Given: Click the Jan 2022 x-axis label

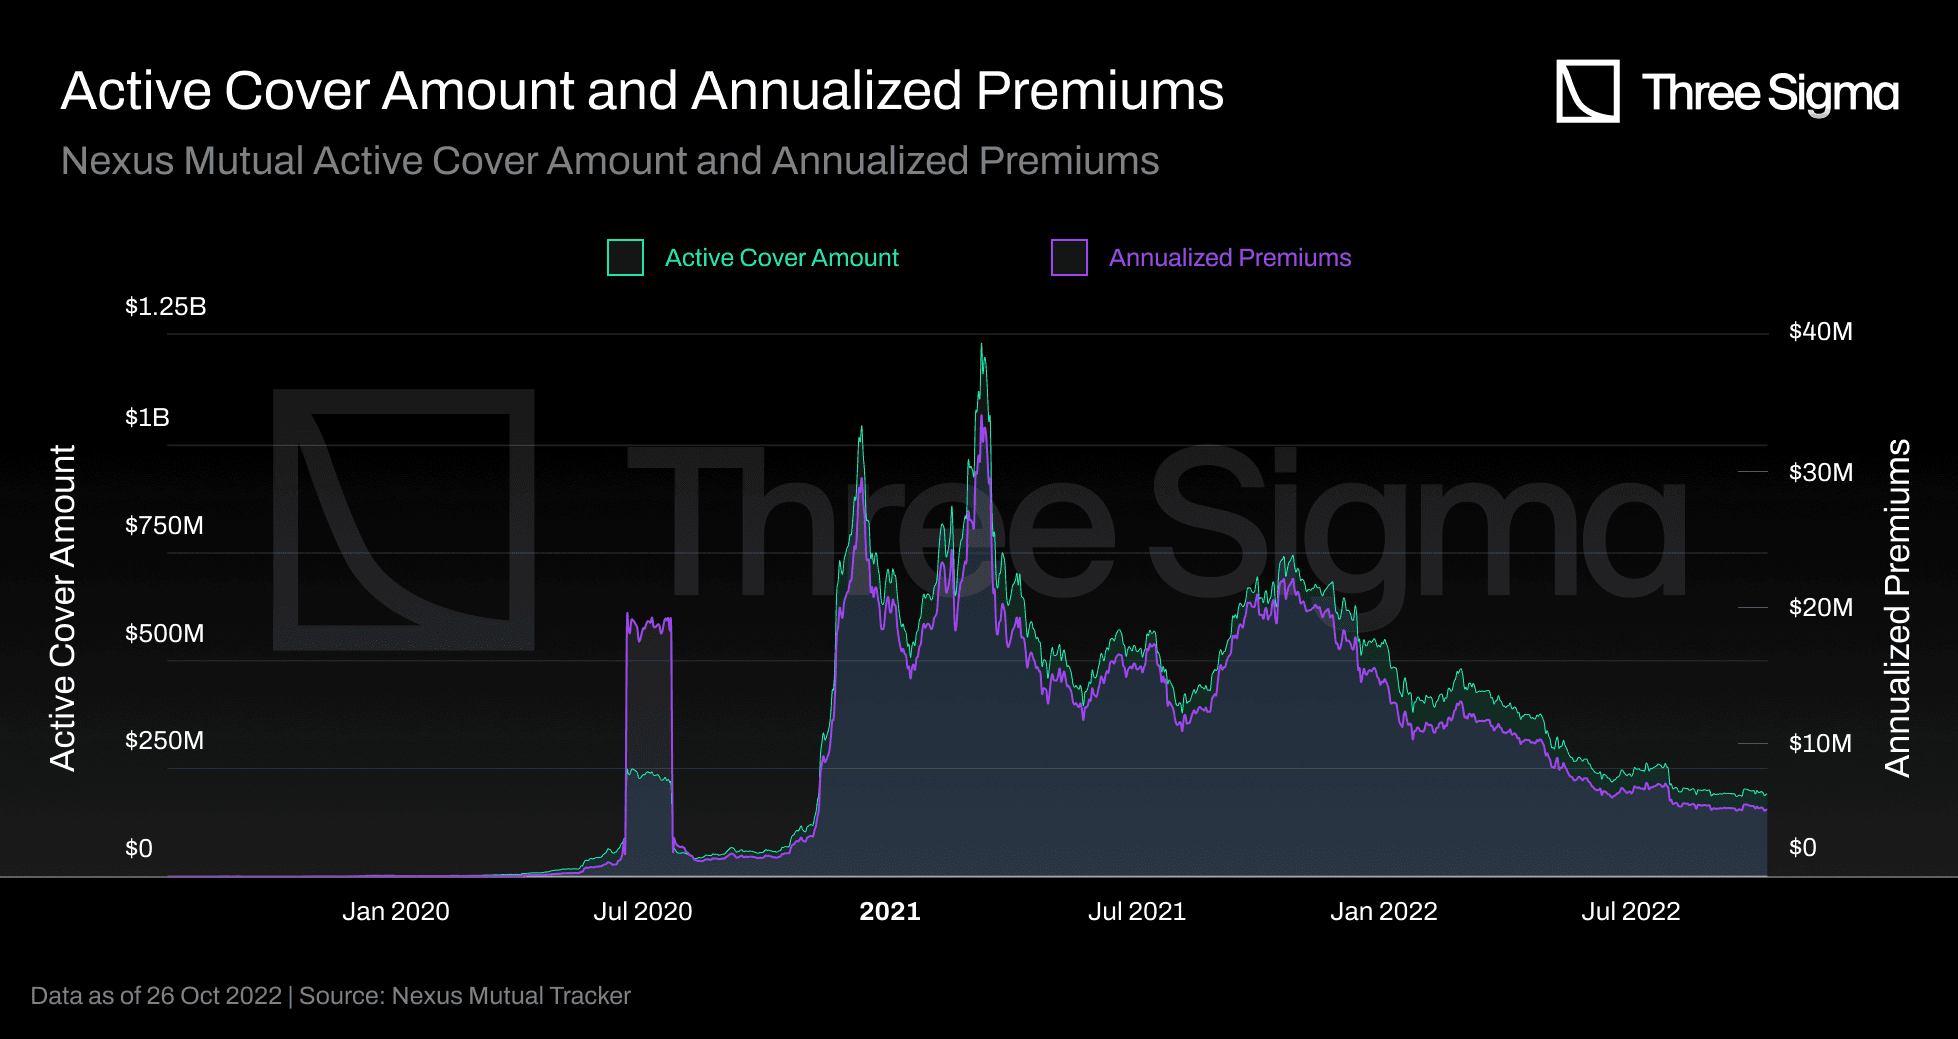Looking at the screenshot, I should [x=1383, y=911].
